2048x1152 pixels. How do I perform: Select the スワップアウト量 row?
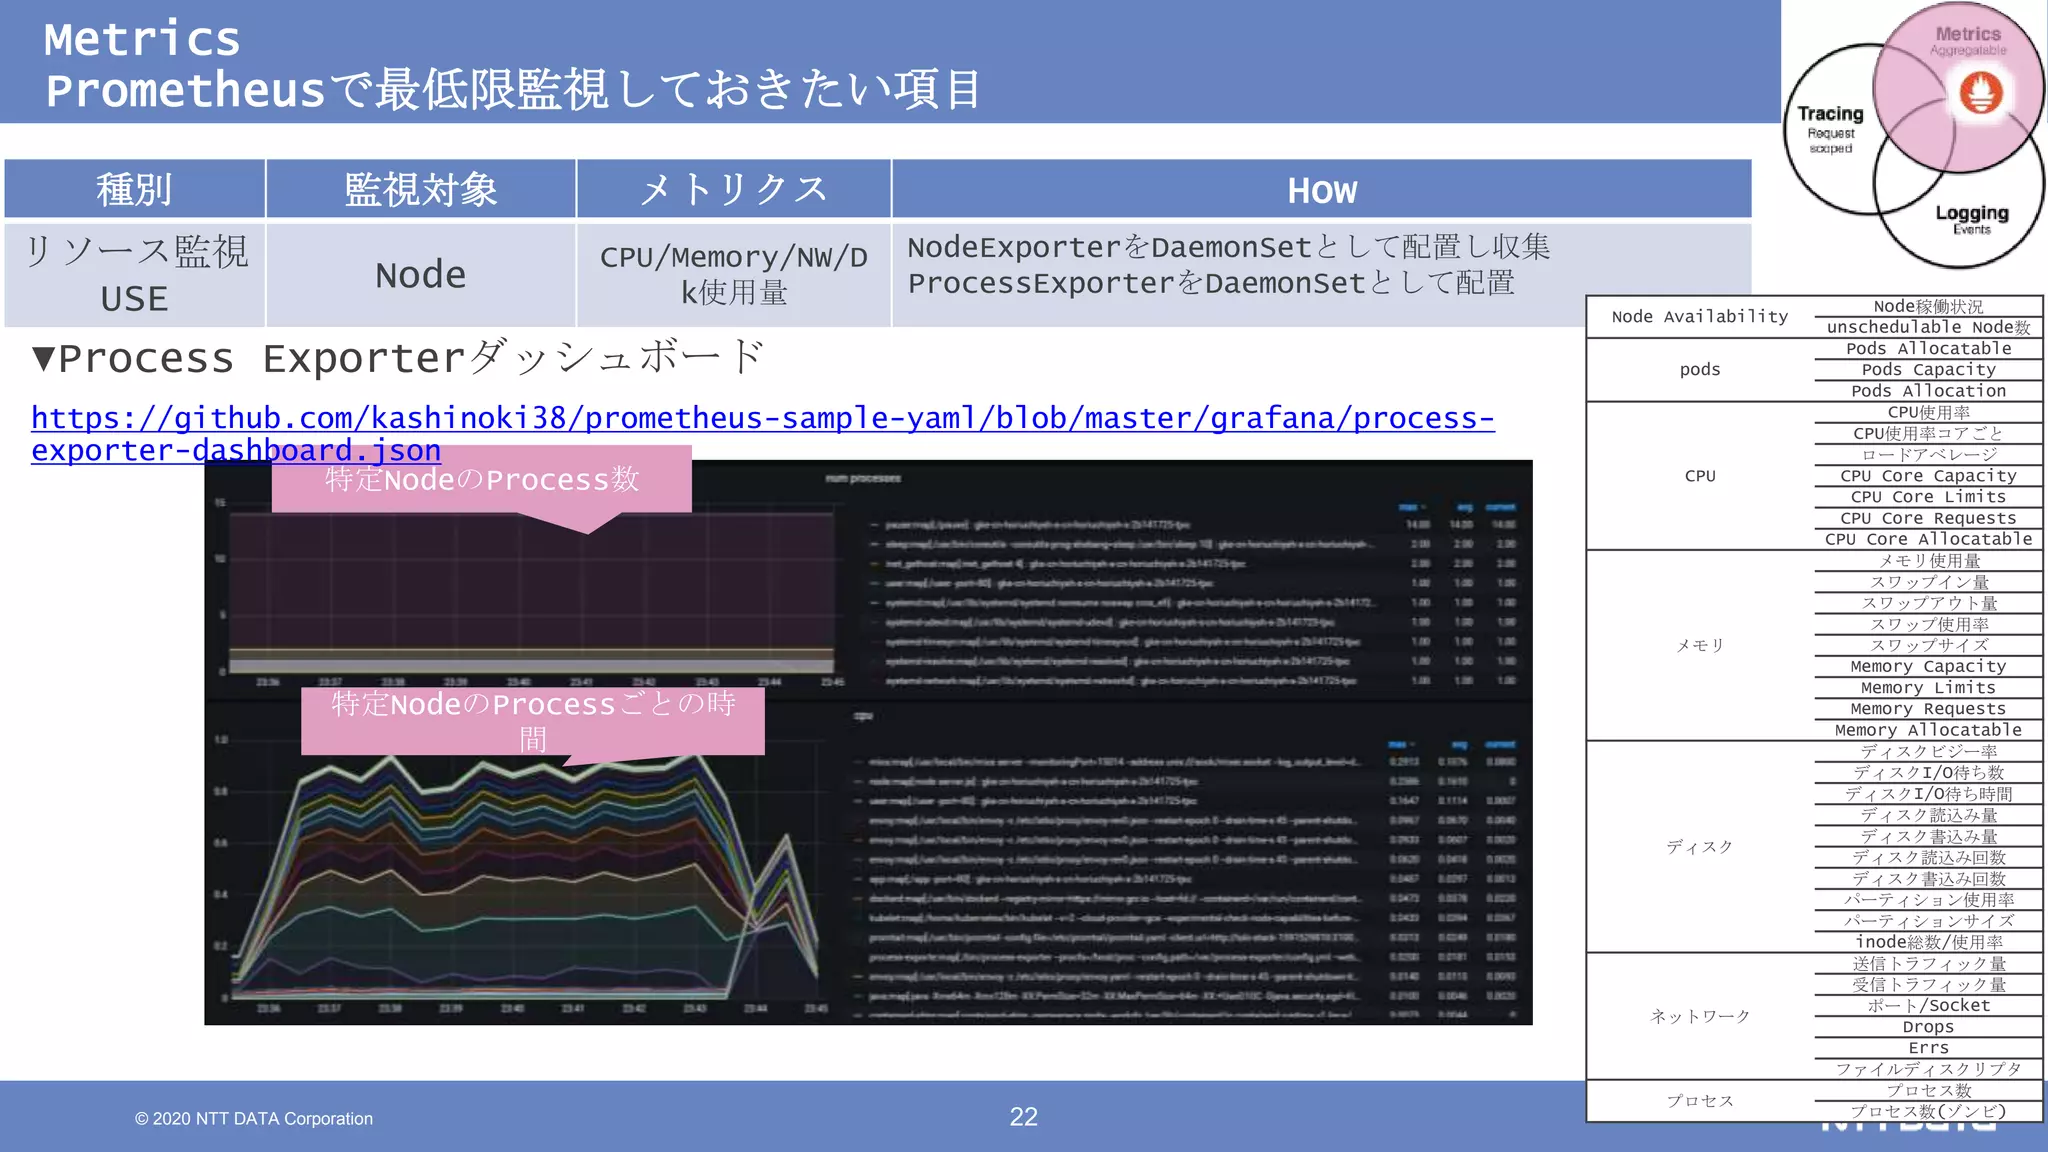[x=1928, y=603]
